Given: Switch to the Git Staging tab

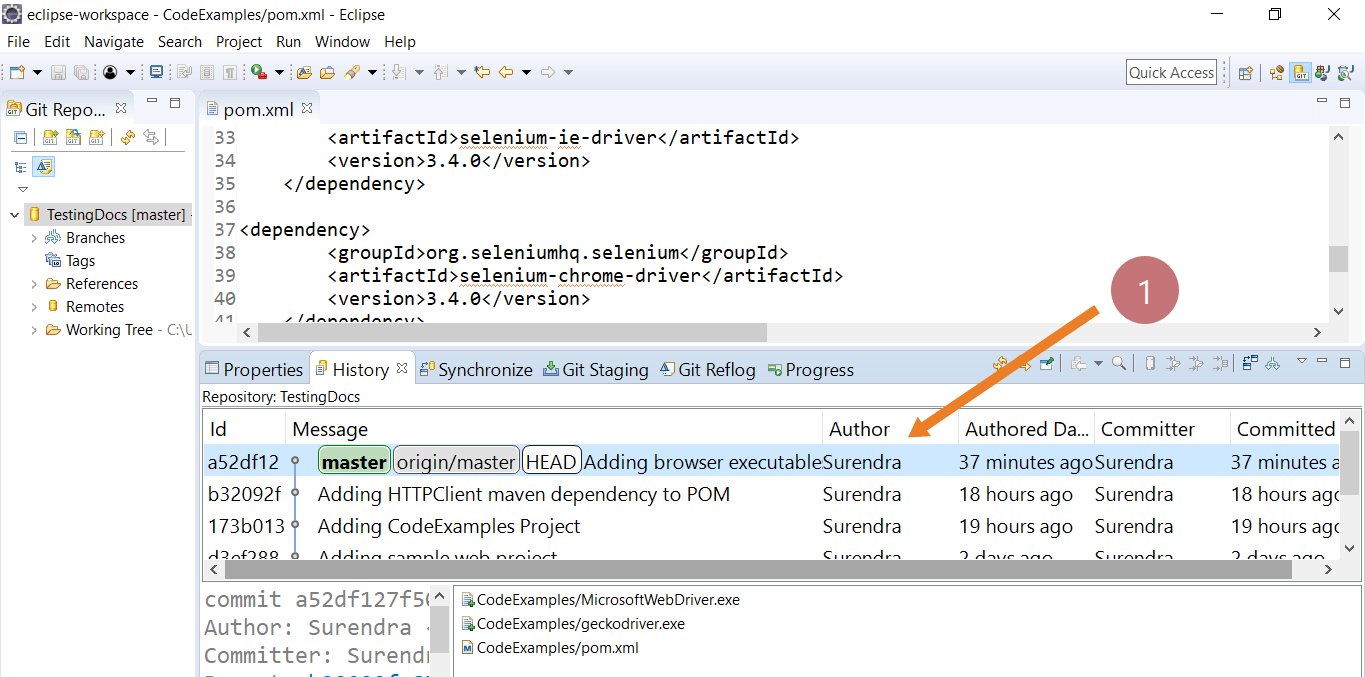Looking at the screenshot, I should [x=596, y=369].
